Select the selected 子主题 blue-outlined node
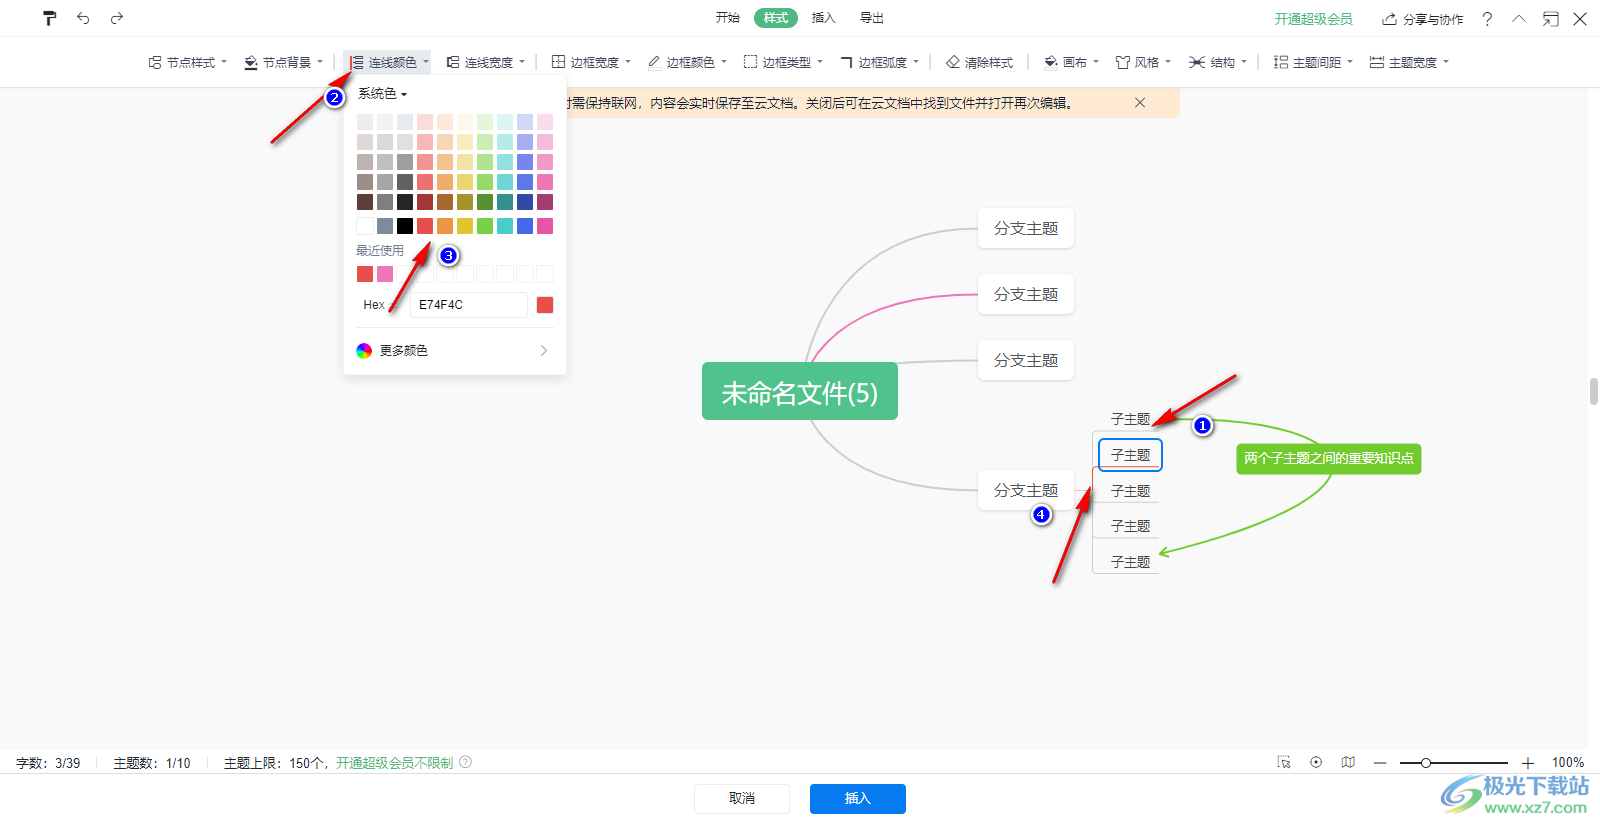 [1130, 455]
